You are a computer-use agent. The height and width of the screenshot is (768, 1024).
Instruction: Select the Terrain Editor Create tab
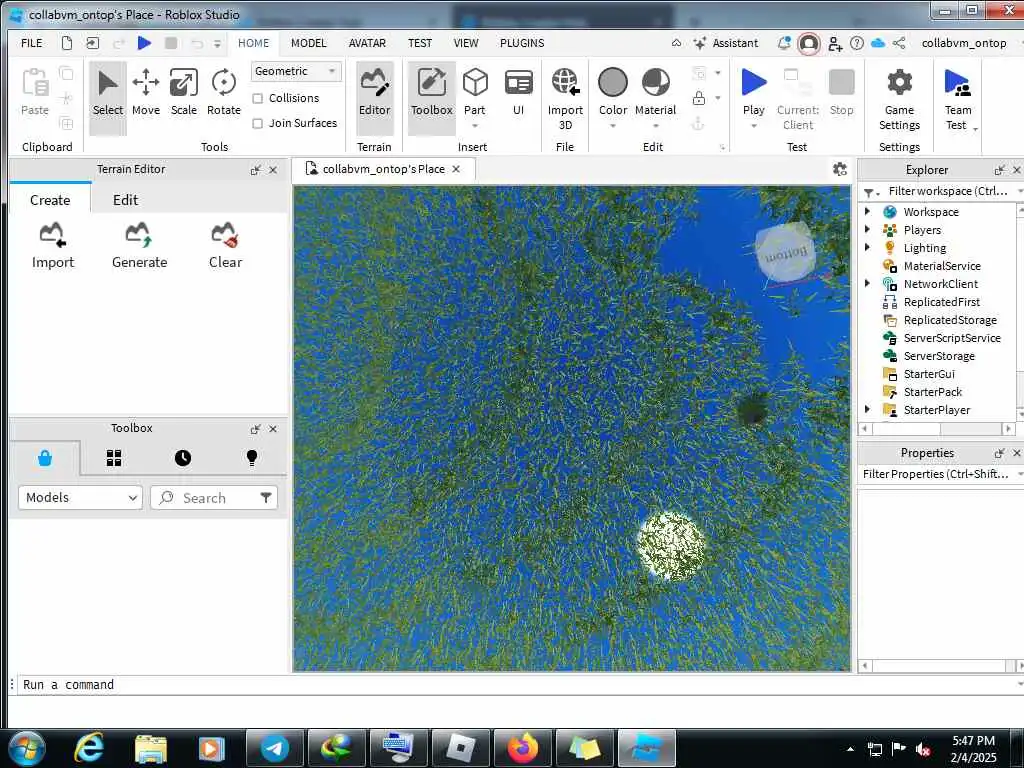pyautogui.click(x=50, y=200)
